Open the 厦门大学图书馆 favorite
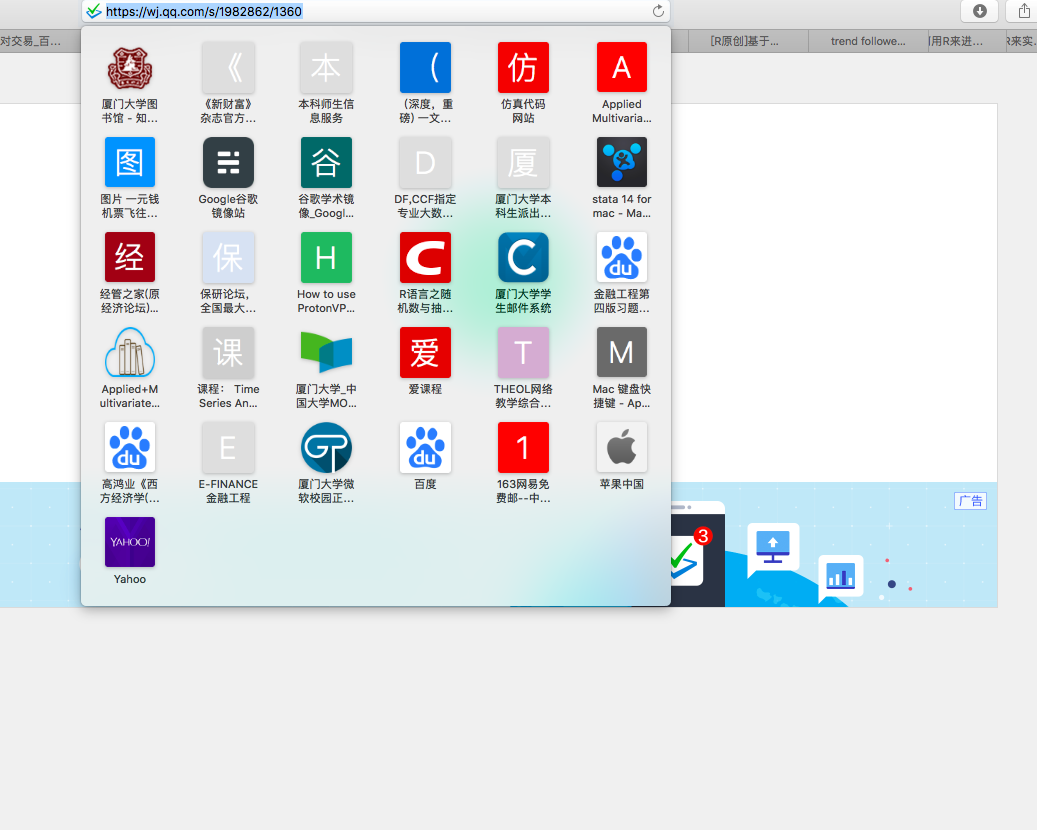The height and width of the screenshot is (830, 1037). 130,82
